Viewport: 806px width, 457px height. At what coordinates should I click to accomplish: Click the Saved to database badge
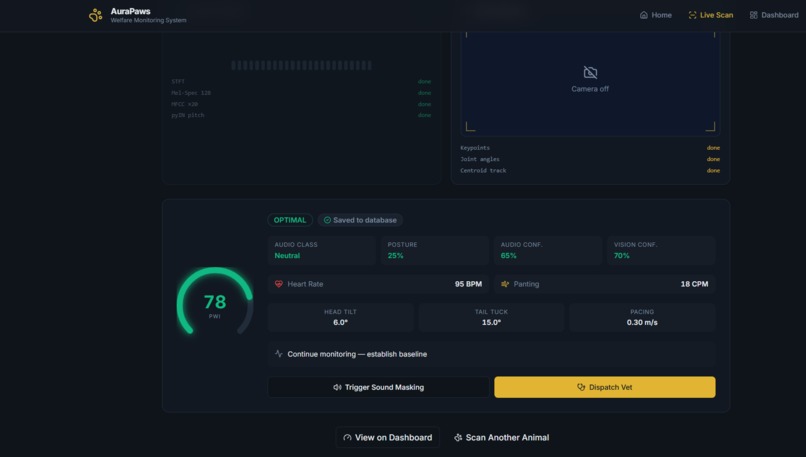click(360, 220)
